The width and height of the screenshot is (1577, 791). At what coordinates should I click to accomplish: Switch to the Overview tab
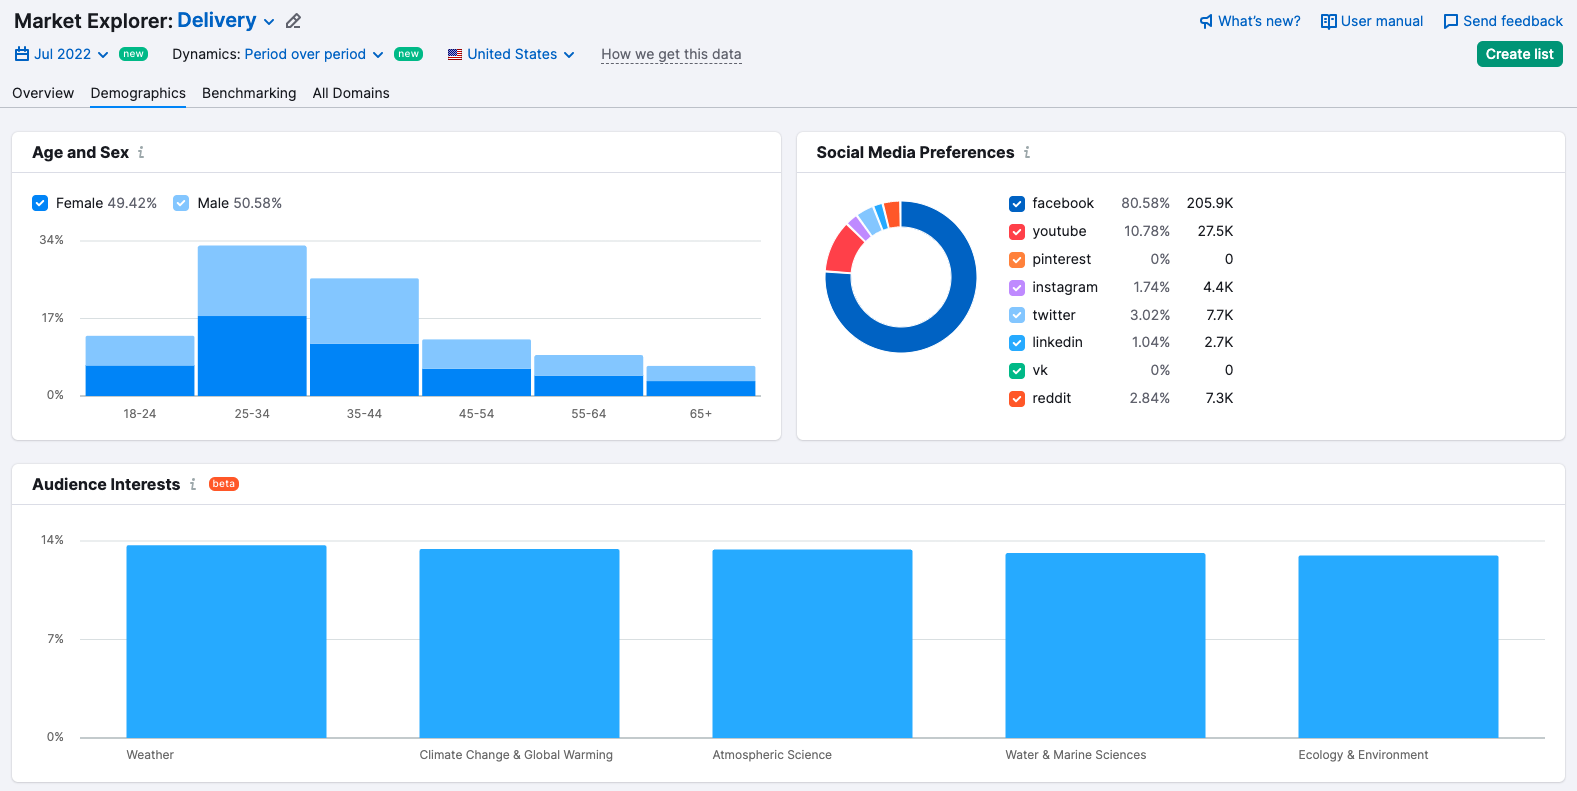point(43,93)
